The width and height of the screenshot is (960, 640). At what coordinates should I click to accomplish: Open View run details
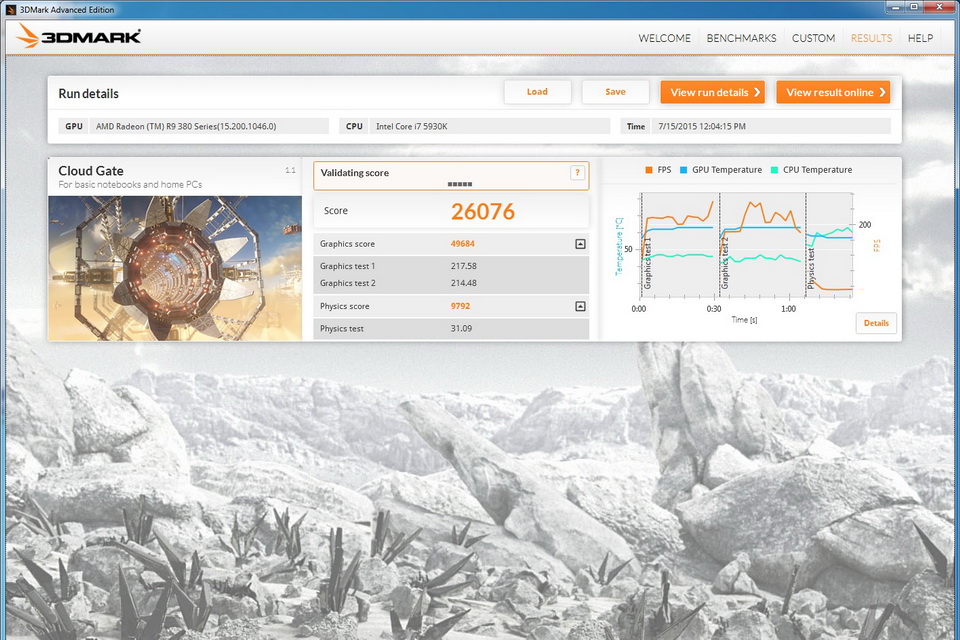coord(713,92)
